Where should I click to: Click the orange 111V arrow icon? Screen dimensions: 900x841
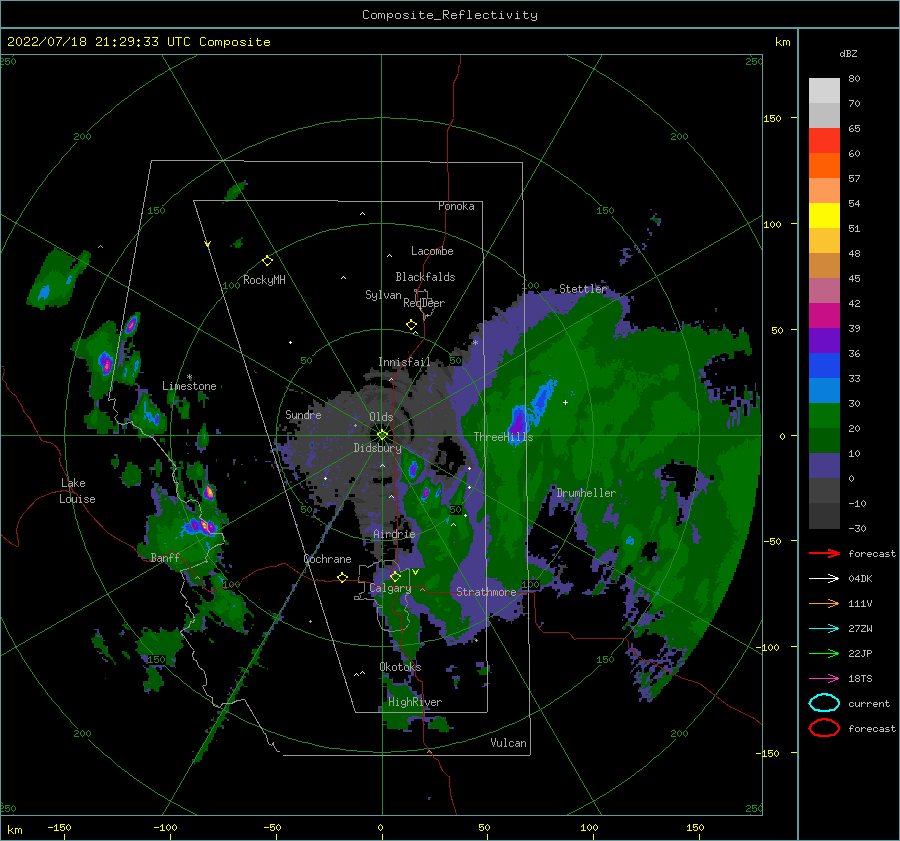click(x=824, y=603)
